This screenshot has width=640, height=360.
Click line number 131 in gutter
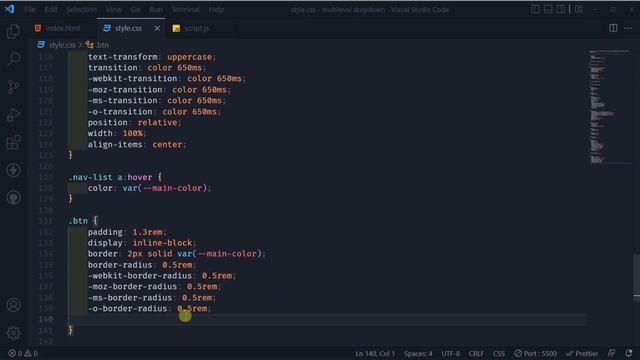tap(46, 221)
